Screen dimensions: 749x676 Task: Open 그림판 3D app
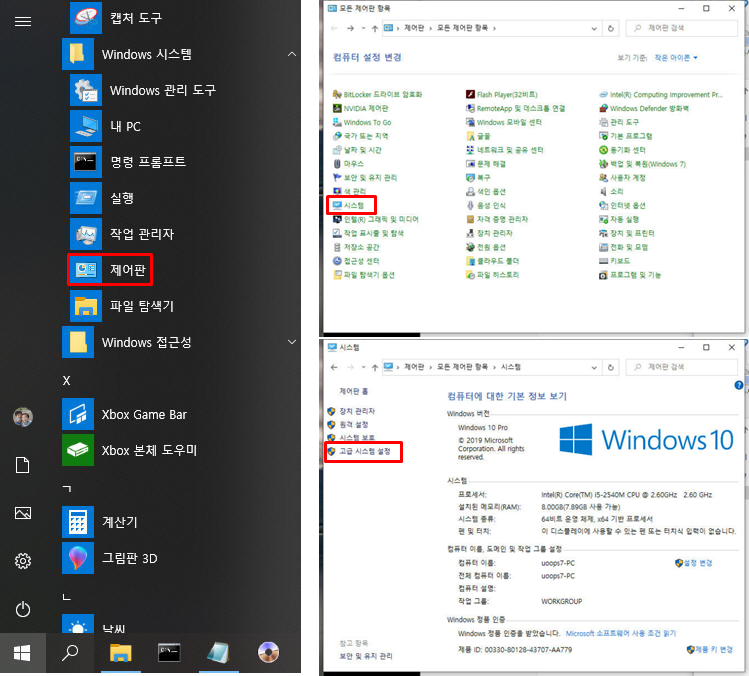[x=110, y=558]
